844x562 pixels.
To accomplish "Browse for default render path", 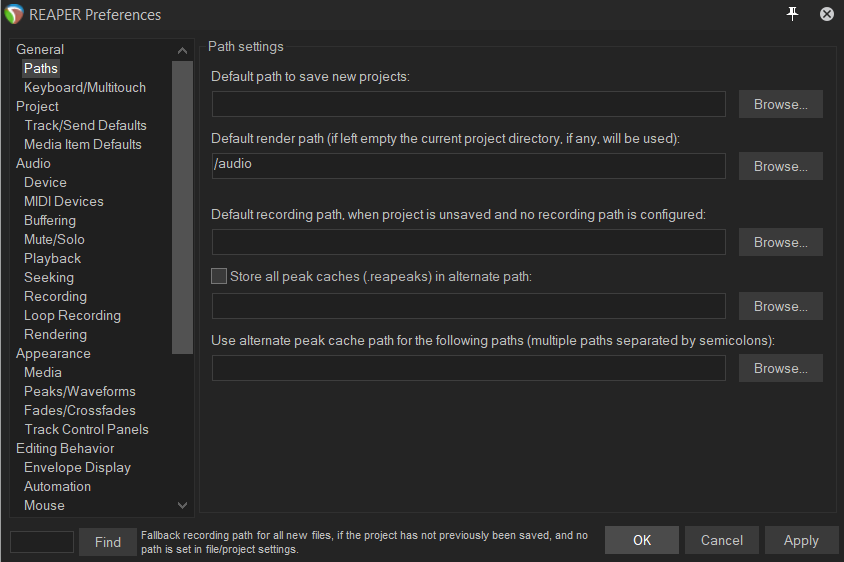I will pos(780,166).
